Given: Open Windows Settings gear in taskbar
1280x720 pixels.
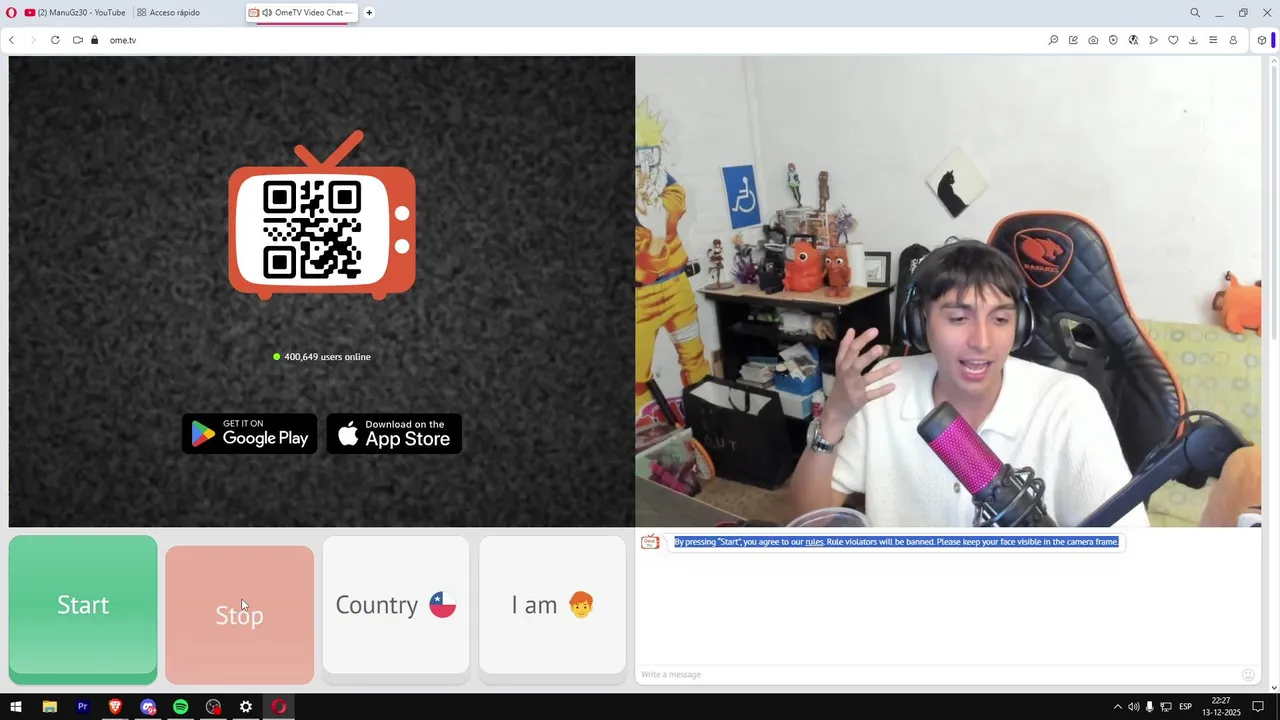Looking at the screenshot, I should click(246, 707).
